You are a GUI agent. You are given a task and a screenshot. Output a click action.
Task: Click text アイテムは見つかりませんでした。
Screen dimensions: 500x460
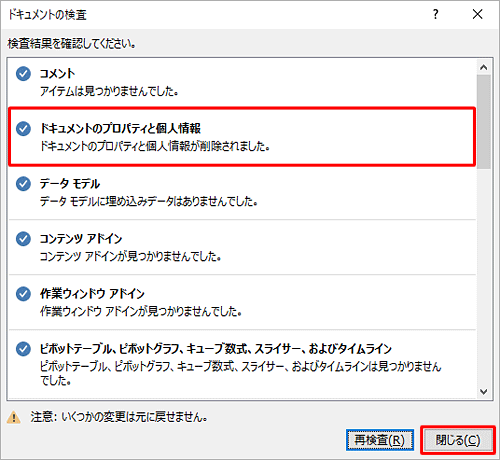[x=109, y=91]
